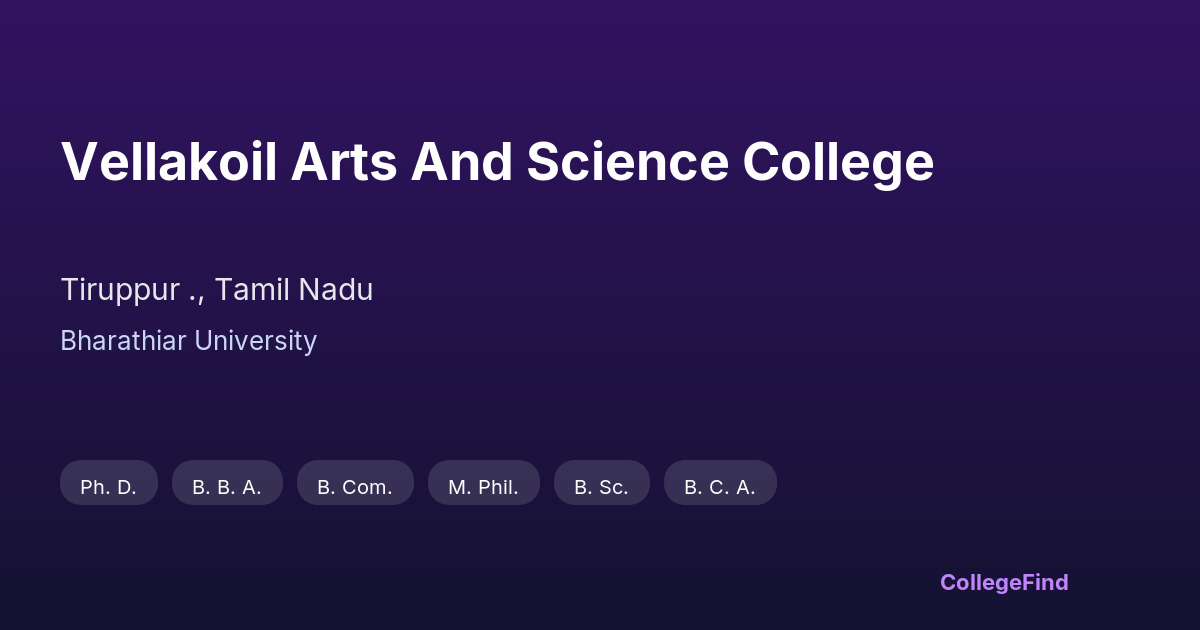Screen dimensions: 1200x630
Task: Select the B. C. A. course chip
Action: click(x=720, y=487)
